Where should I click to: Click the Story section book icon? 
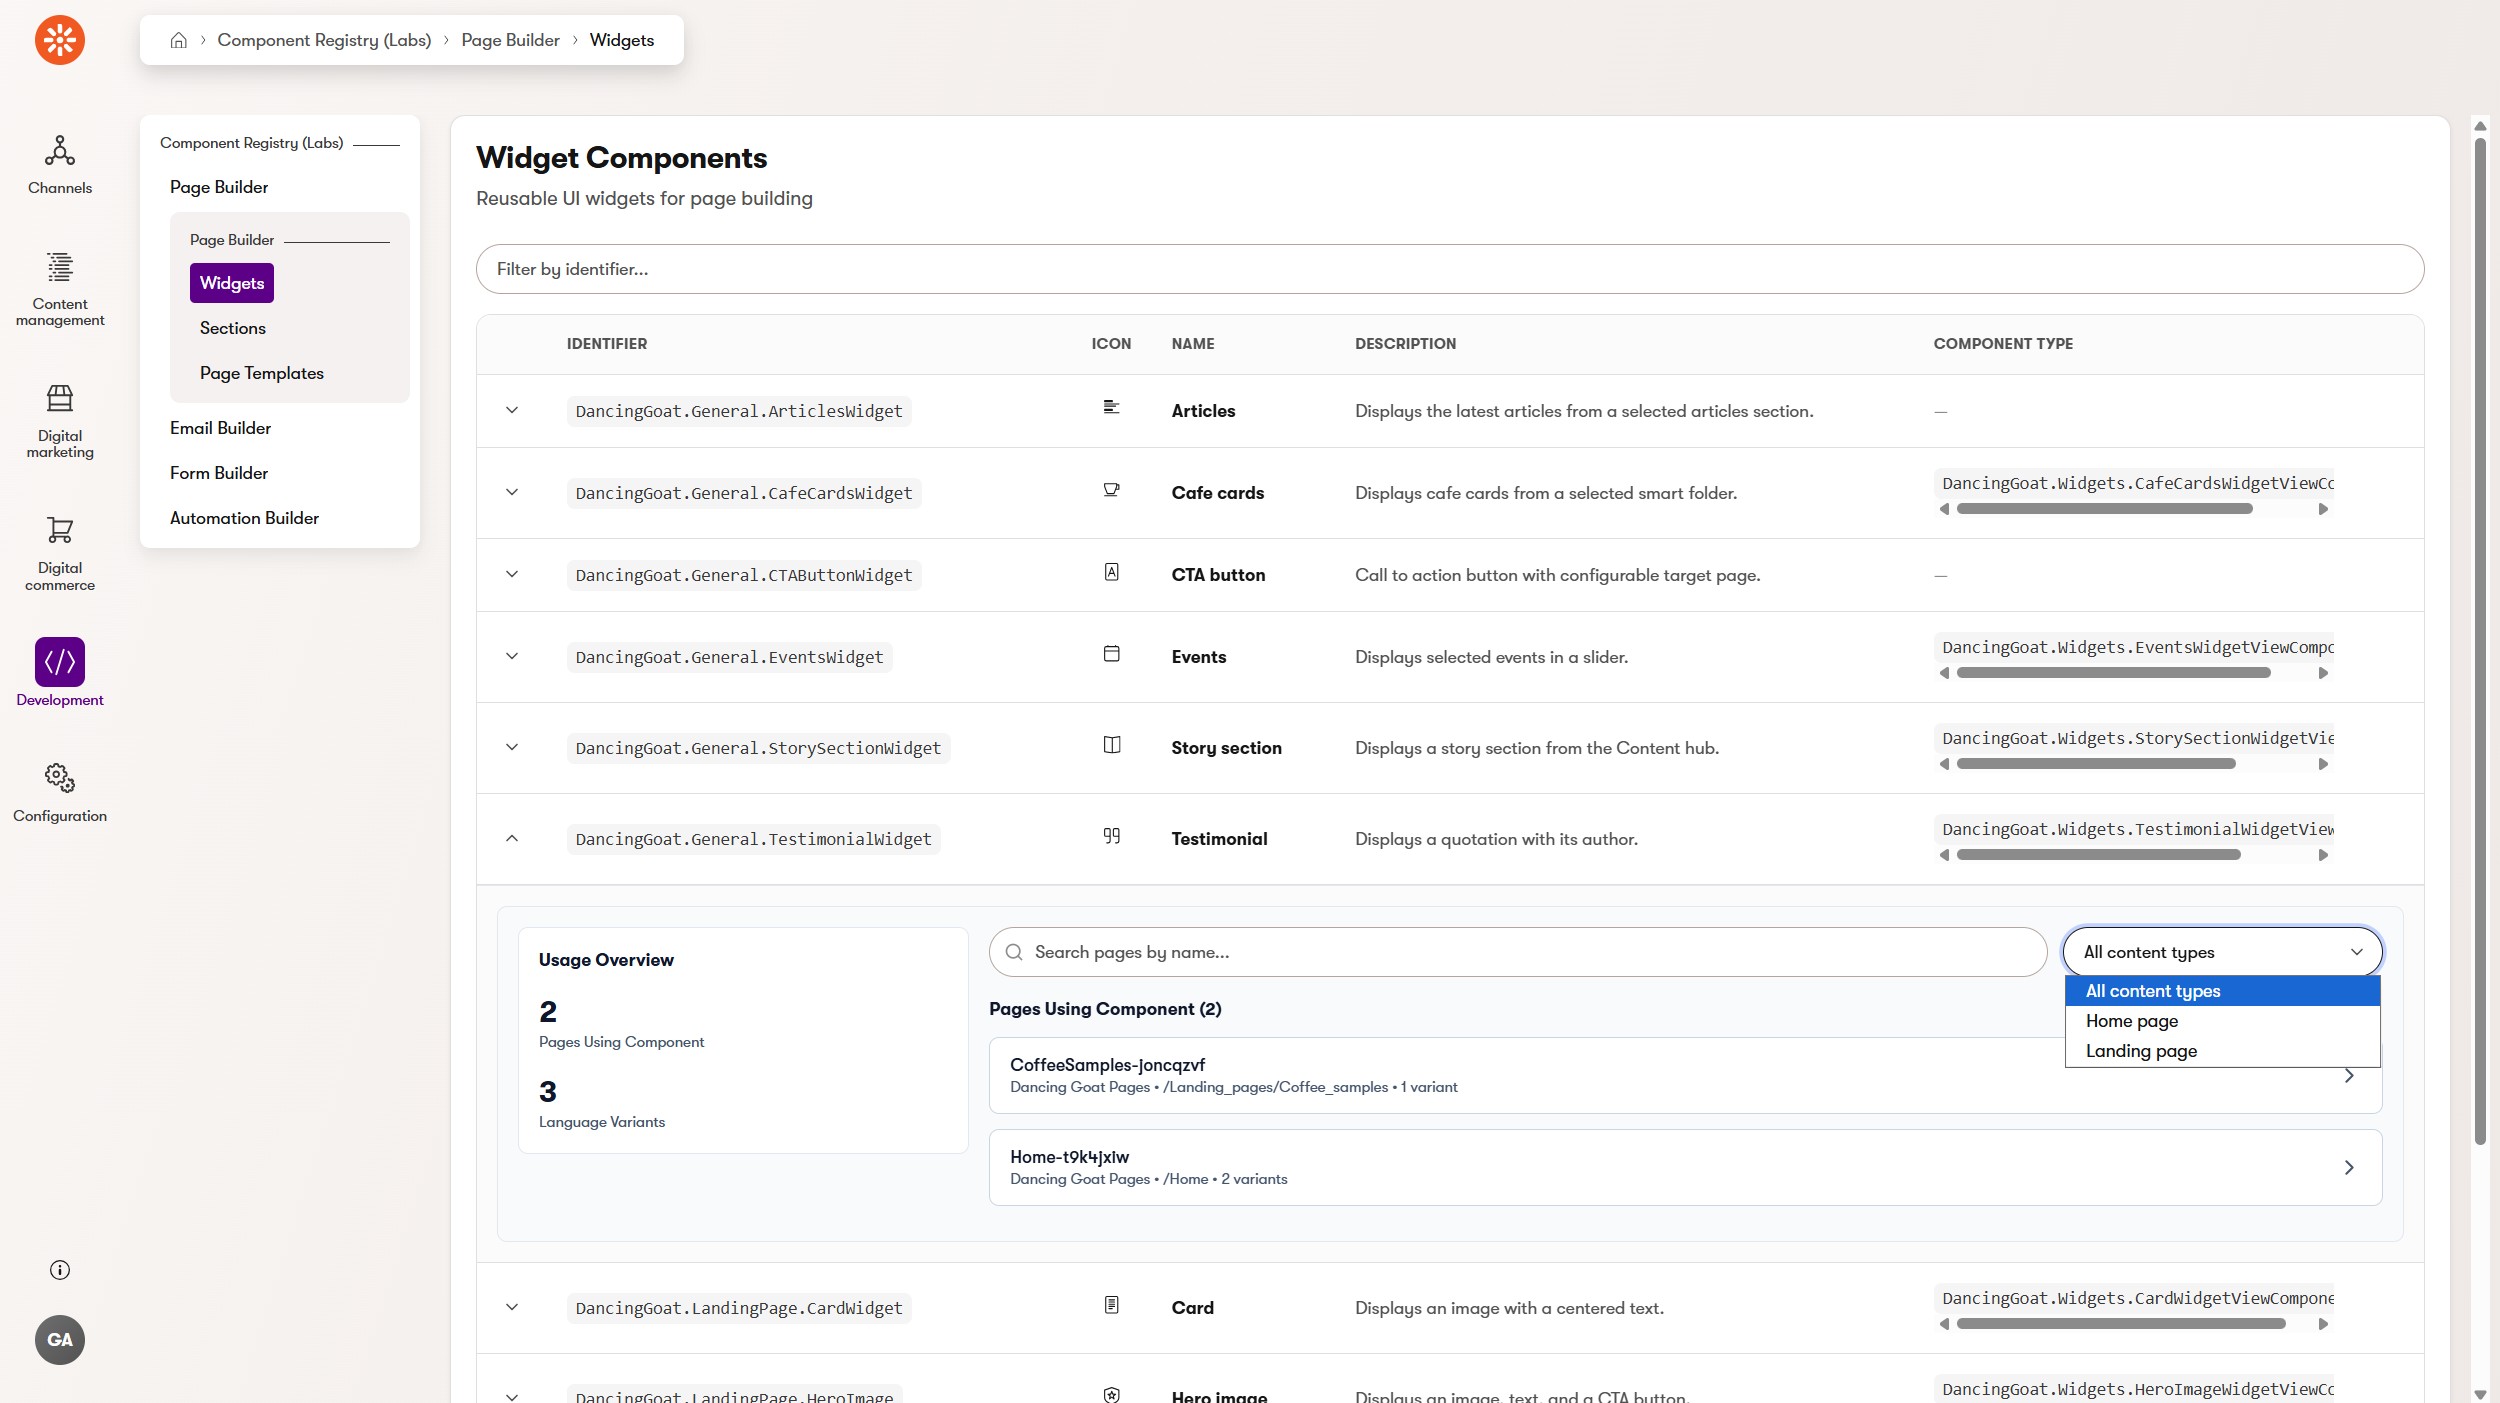coord(1111,745)
